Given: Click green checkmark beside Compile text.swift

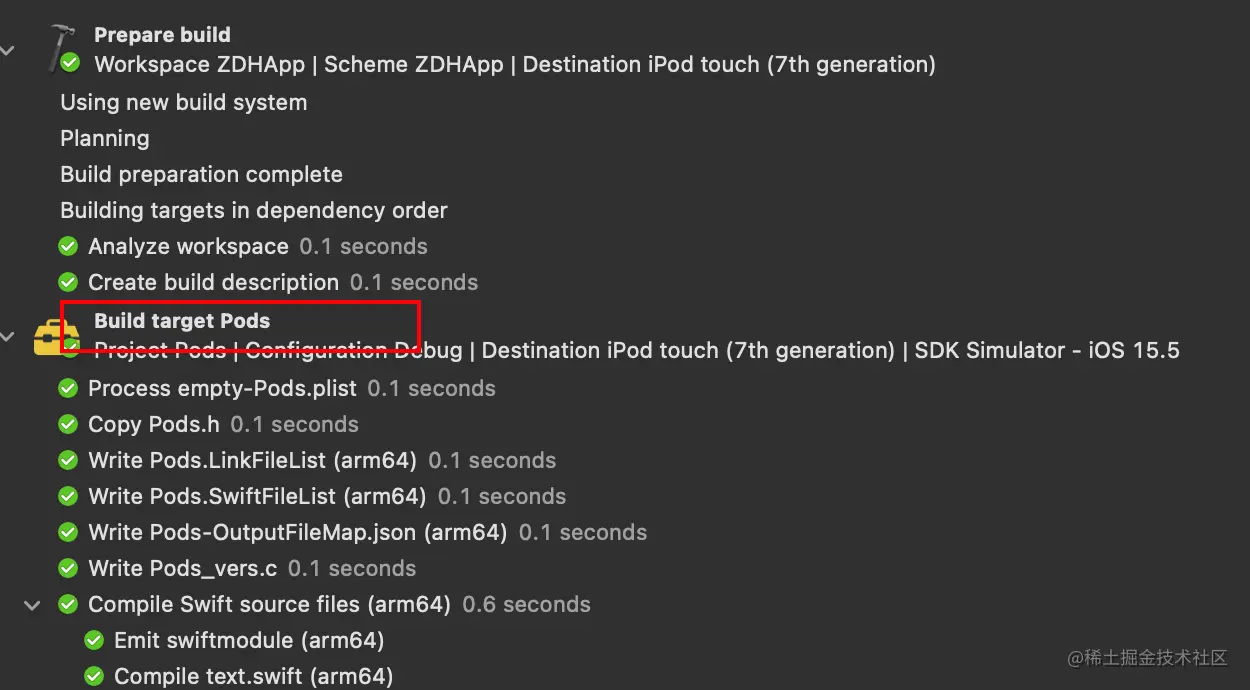Looking at the screenshot, I should 94,676.
